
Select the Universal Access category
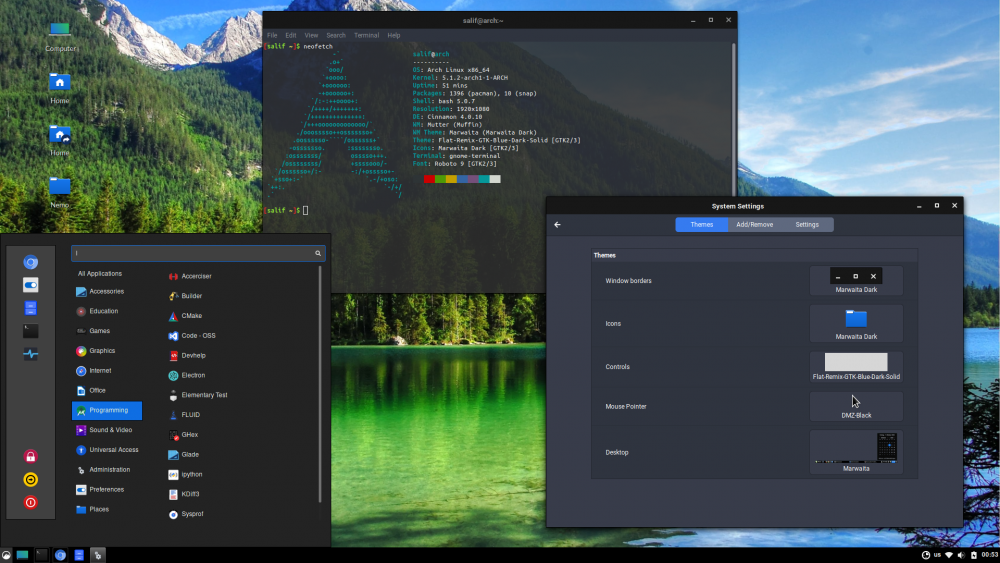[107, 450]
